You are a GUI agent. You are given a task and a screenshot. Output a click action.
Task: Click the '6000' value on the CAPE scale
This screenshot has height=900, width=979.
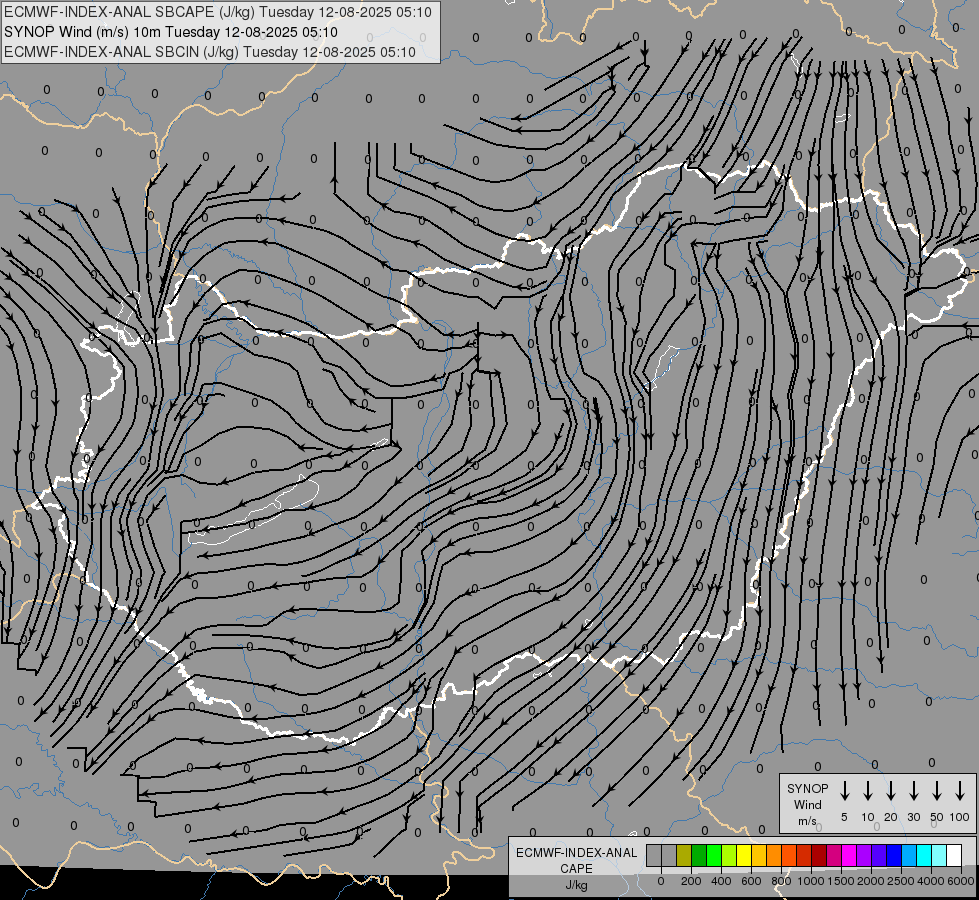(961, 881)
